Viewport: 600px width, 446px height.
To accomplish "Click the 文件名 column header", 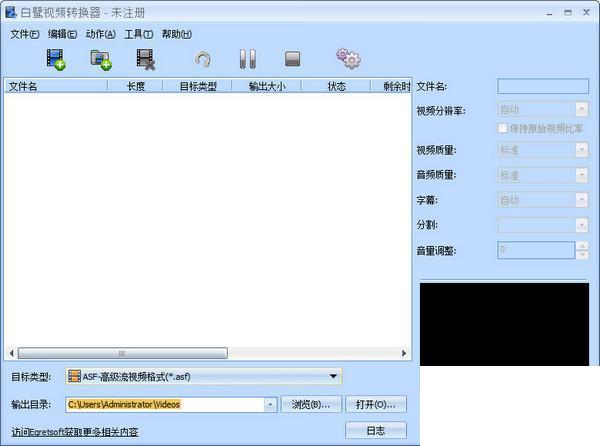I will click(56, 86).
